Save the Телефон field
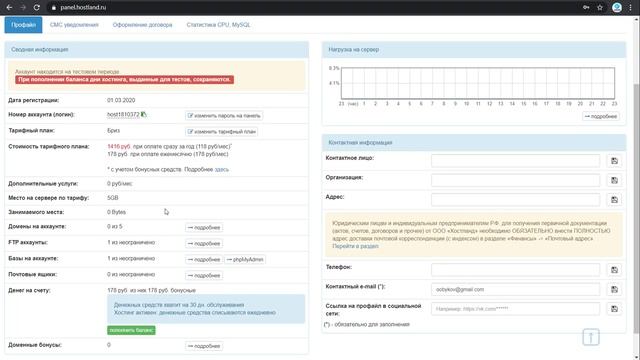The image size is (640, 360). (614, 270)
